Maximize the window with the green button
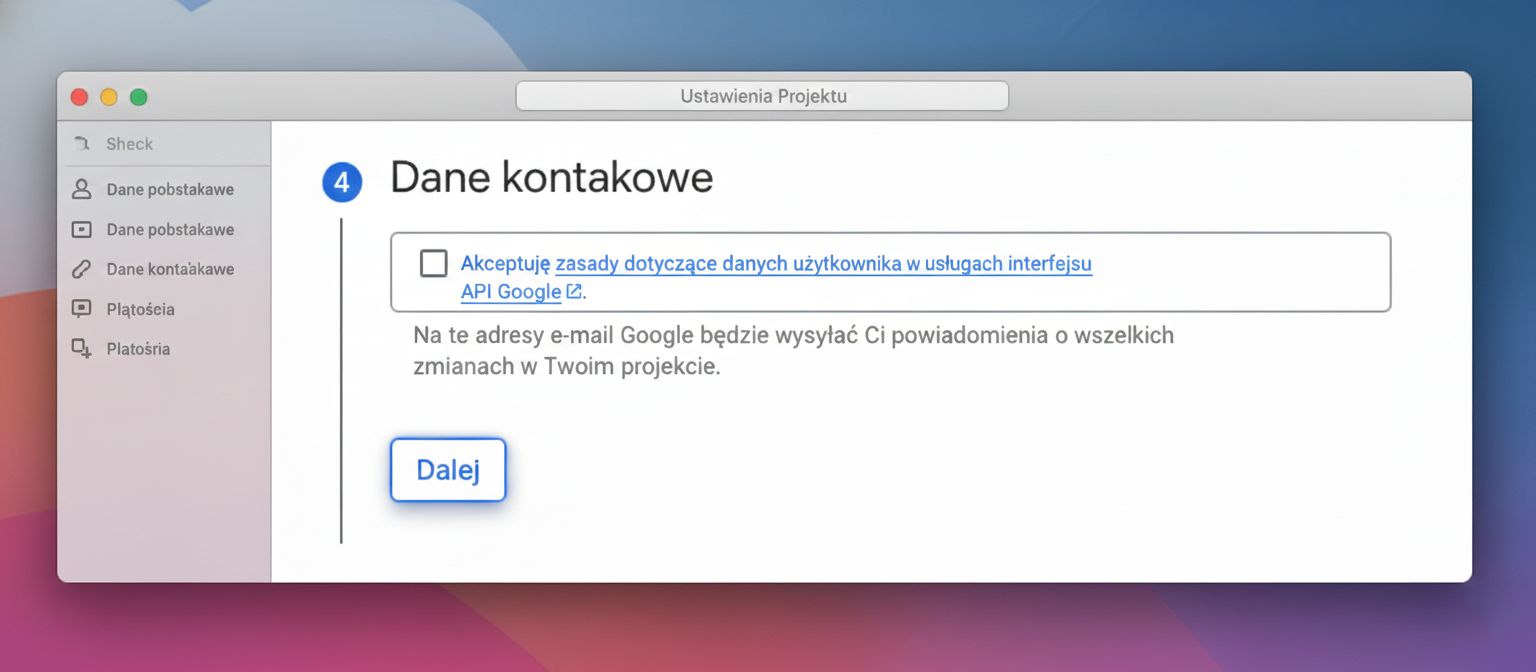Screen dimensions: 1536x672 coord(139,97)
